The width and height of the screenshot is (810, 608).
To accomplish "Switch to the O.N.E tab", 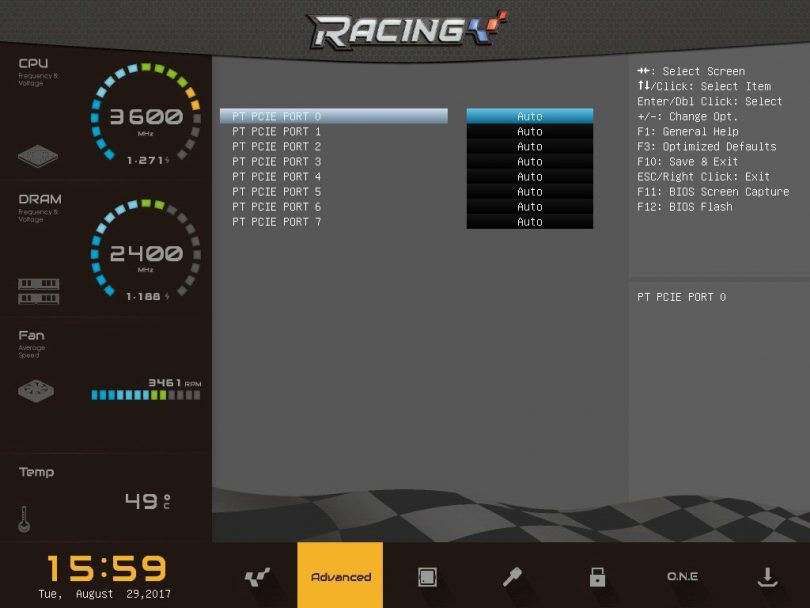I will [x=682, y=577].
